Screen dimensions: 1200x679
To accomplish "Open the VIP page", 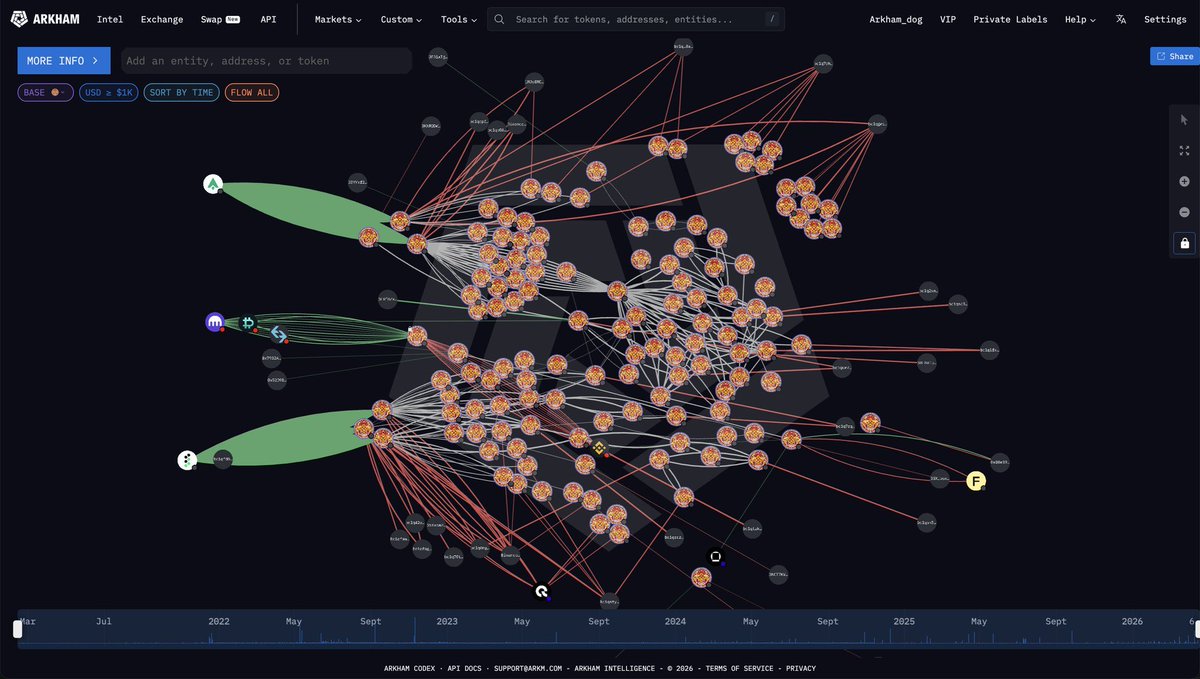I will click(948, 19).
